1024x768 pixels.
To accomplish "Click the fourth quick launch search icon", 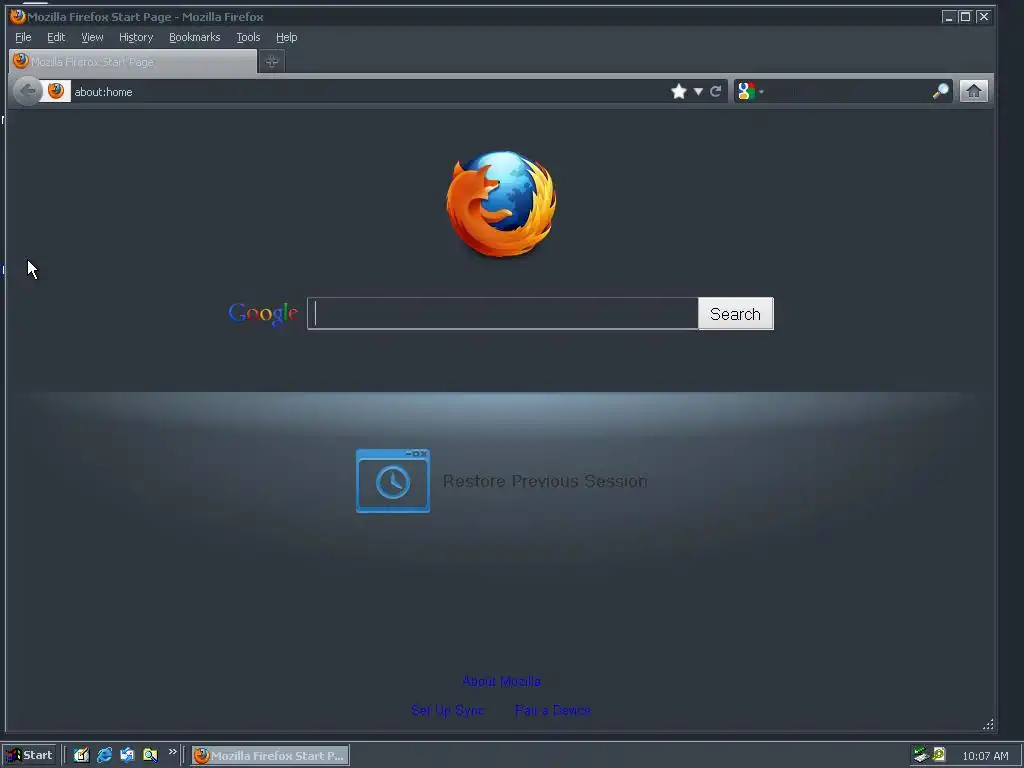I will [x=150, y=755].
